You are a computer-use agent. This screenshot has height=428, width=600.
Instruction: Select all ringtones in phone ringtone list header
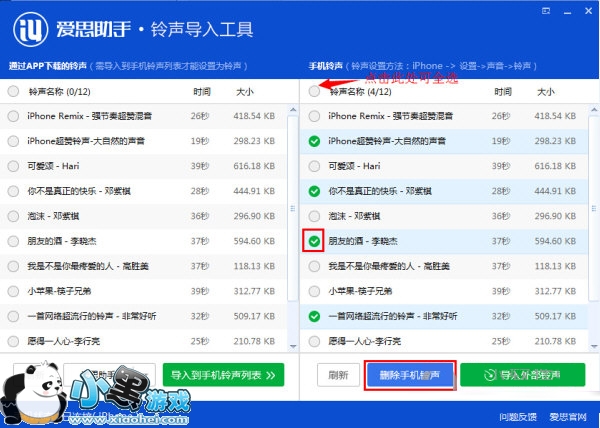click(314, 91)
